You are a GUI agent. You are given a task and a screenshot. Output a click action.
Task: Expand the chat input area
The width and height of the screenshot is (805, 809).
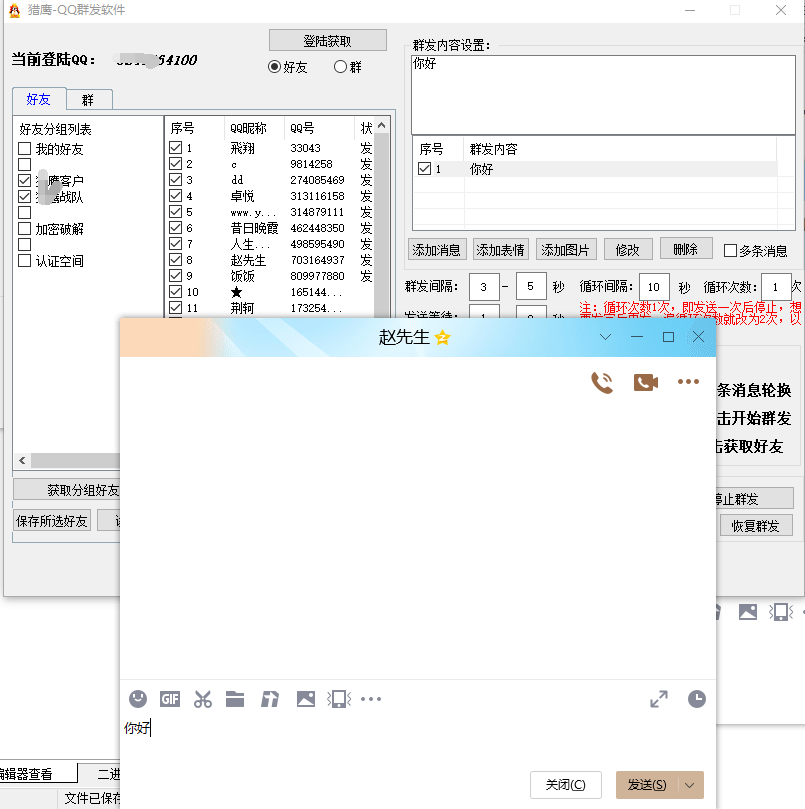tap(659, 699)
